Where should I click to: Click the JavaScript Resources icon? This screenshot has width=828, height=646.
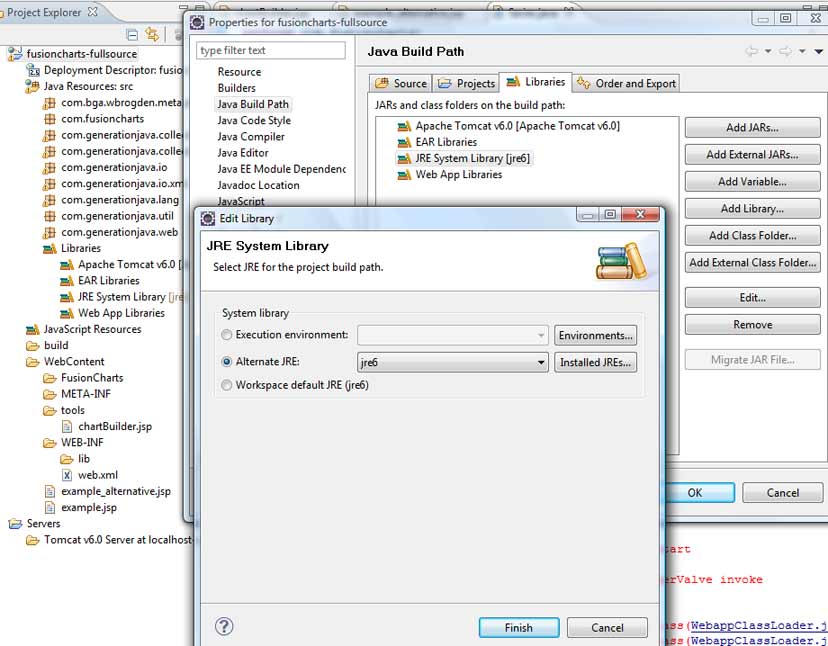pyautogui.click(x=33, y=330)
